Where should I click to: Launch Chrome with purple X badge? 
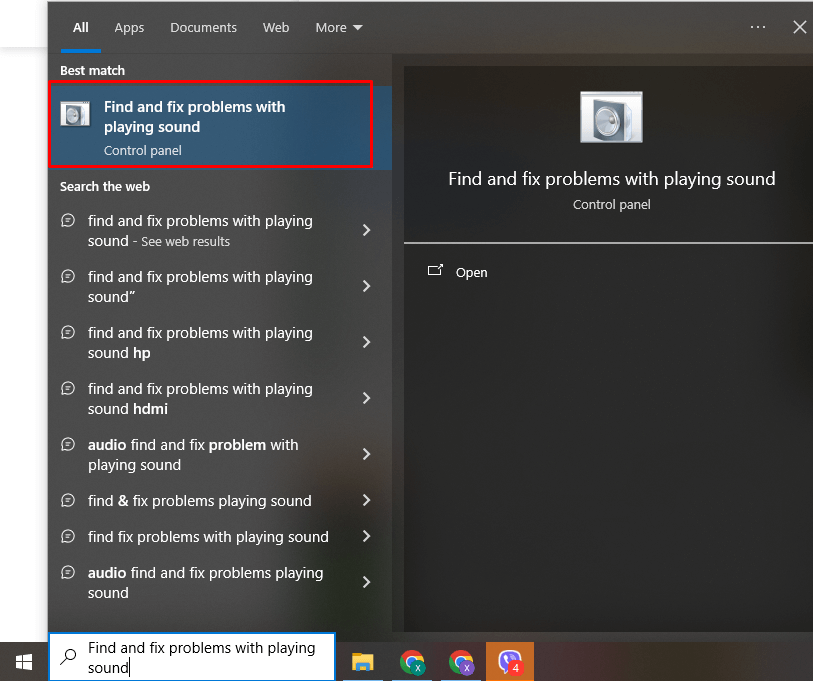pyautogui.click(x=461, y=662)
